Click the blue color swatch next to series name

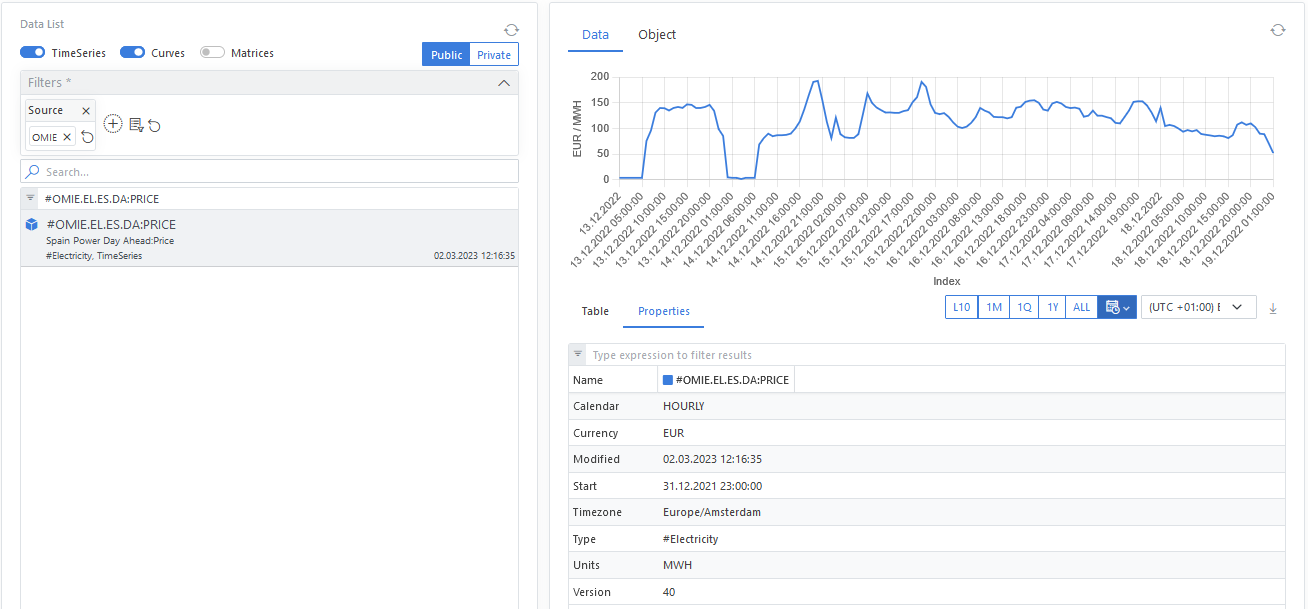click(668, 380)
